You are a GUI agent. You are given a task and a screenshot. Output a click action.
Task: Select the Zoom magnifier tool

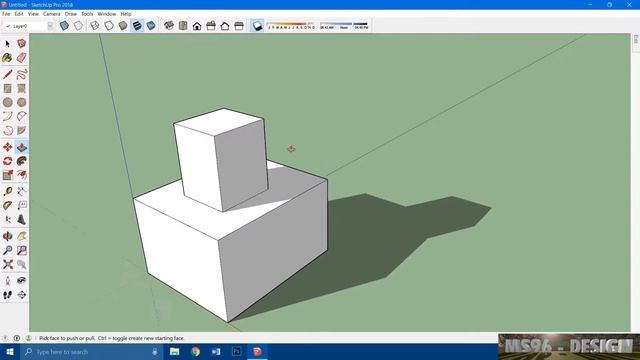(7, 250)
